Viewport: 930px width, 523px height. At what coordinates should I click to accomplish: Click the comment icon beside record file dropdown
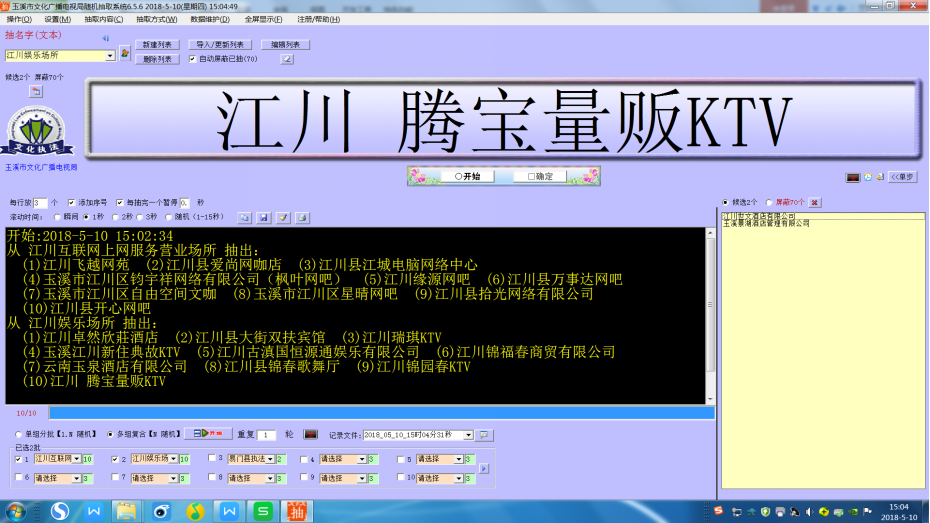tap(484, 435)
